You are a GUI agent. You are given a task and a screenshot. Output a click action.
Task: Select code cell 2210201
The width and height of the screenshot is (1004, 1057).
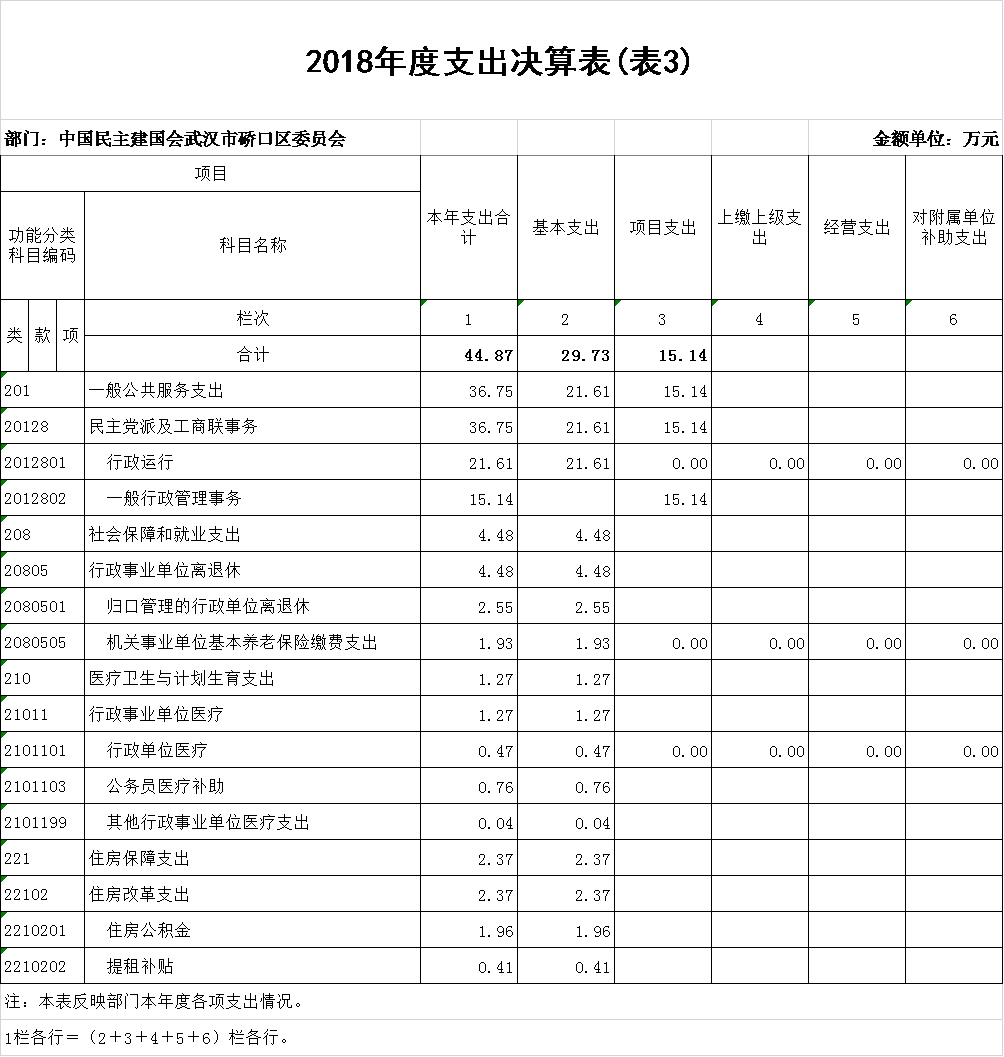pyautogui.click(x=42, y=931)
